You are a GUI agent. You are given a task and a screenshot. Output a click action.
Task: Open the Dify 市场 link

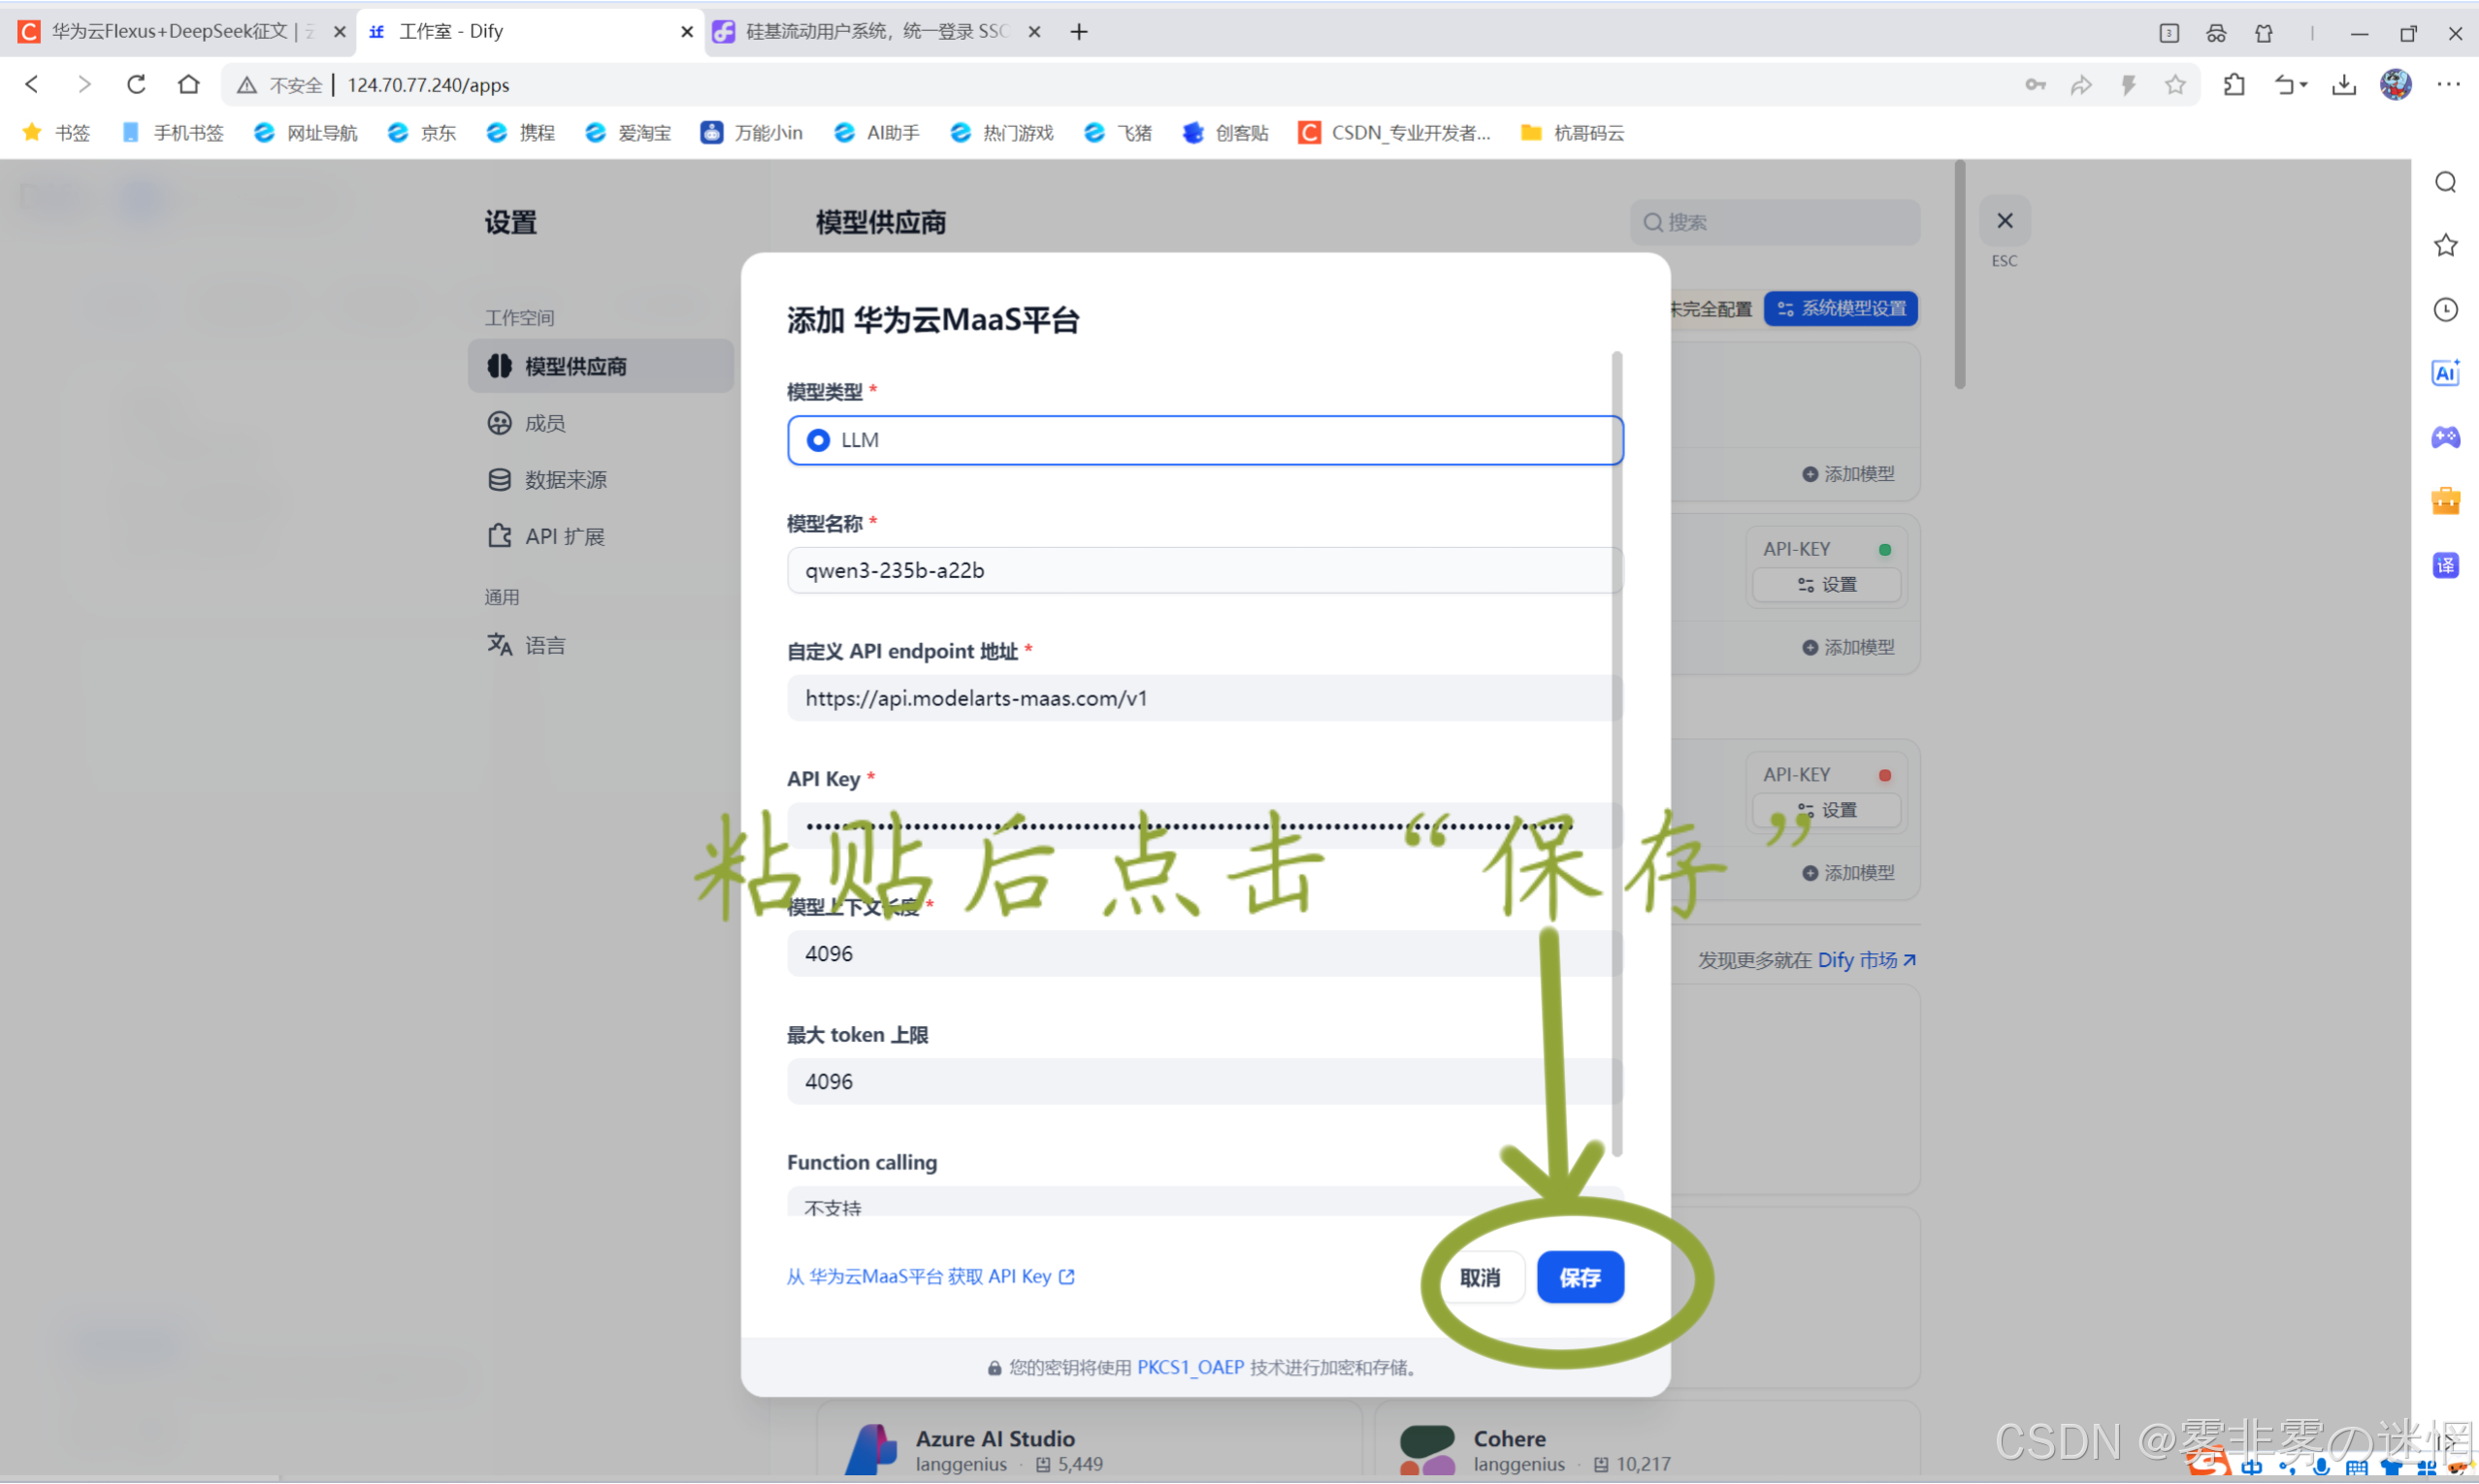[1866, 960]
